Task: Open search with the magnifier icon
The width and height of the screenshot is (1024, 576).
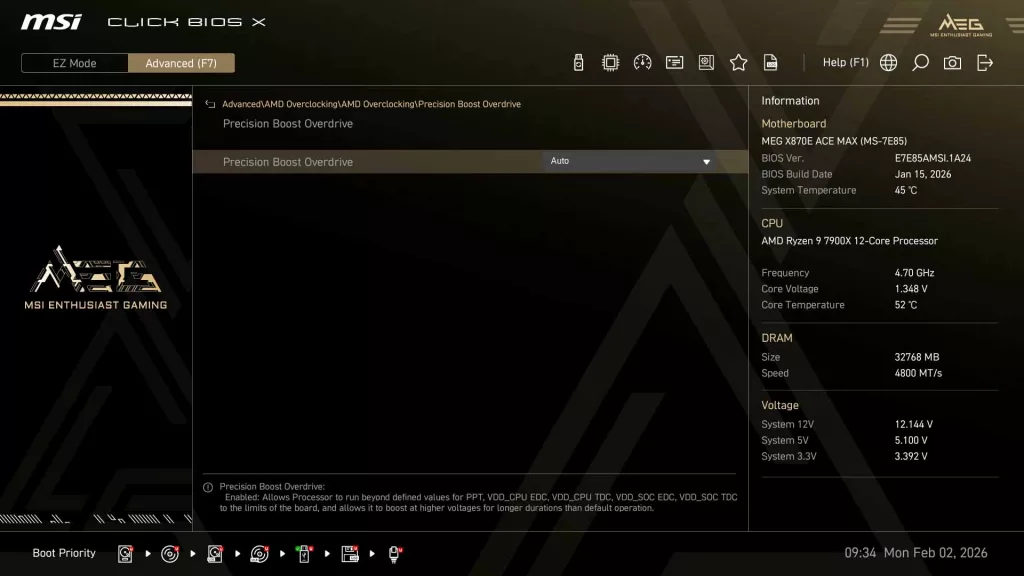Action: point(919,62)
